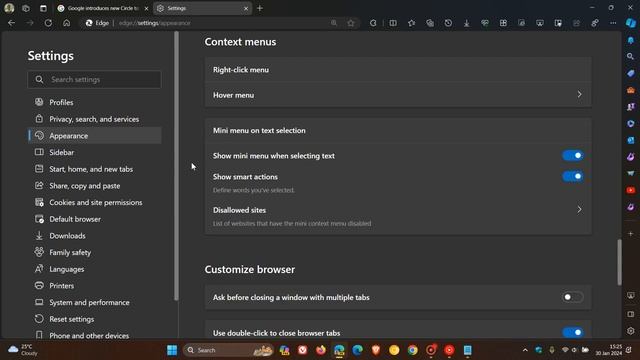This screenshot has height=360, width=640.
Task: Click the browser Home button
Action: [67, 23]
